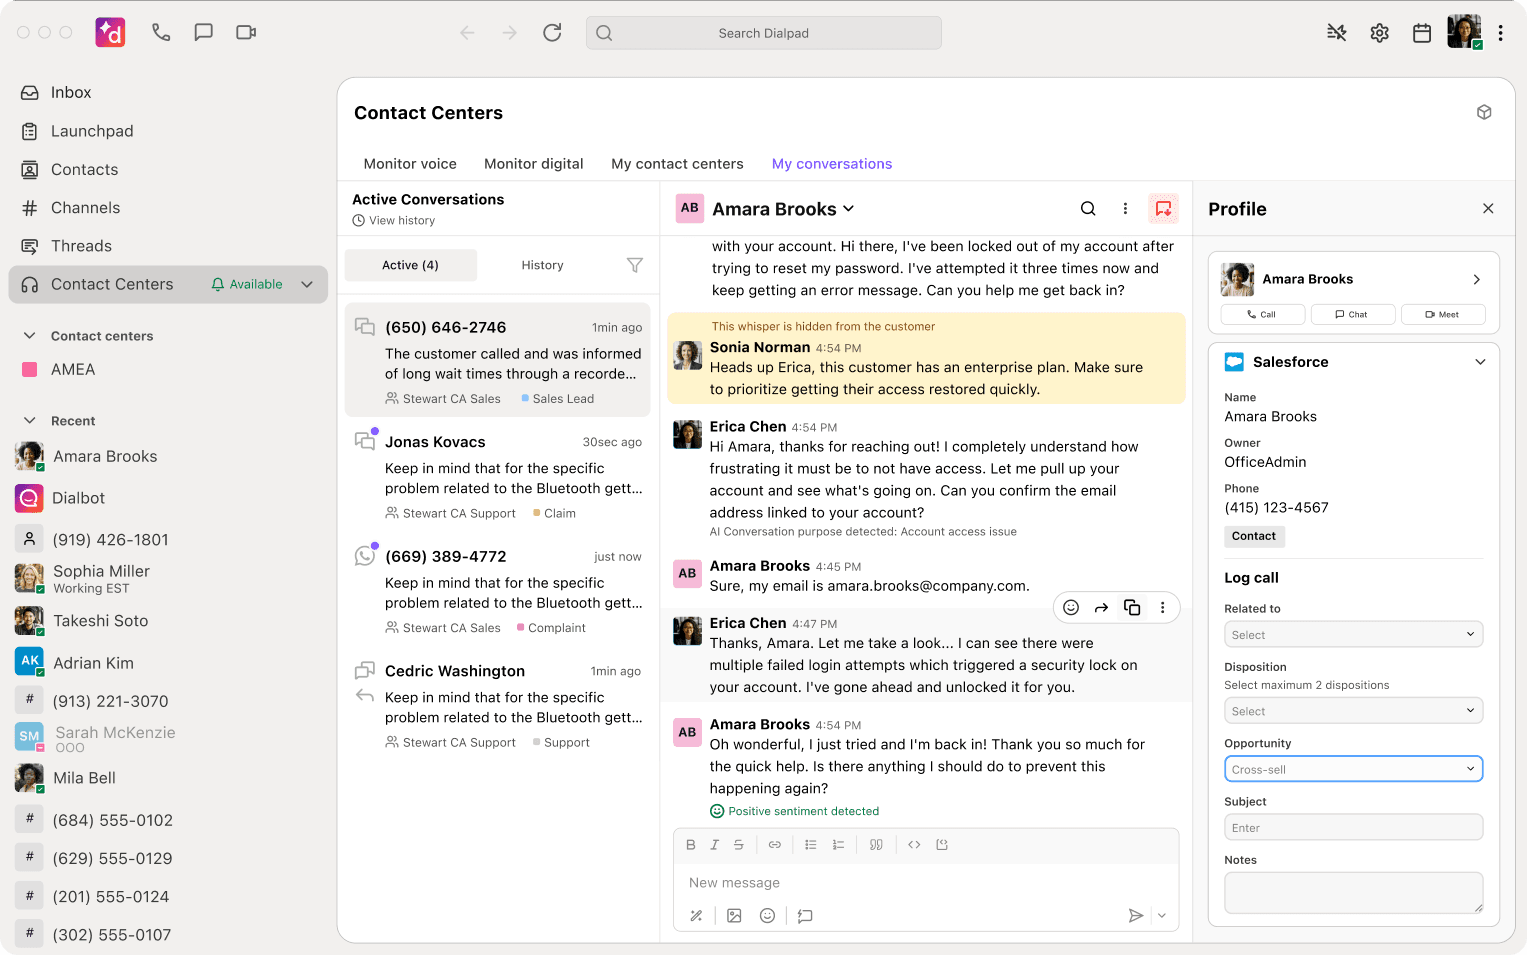Switch to the Monitor voice tab
The width and height of the screenshot is (1527, 955).
410,164
